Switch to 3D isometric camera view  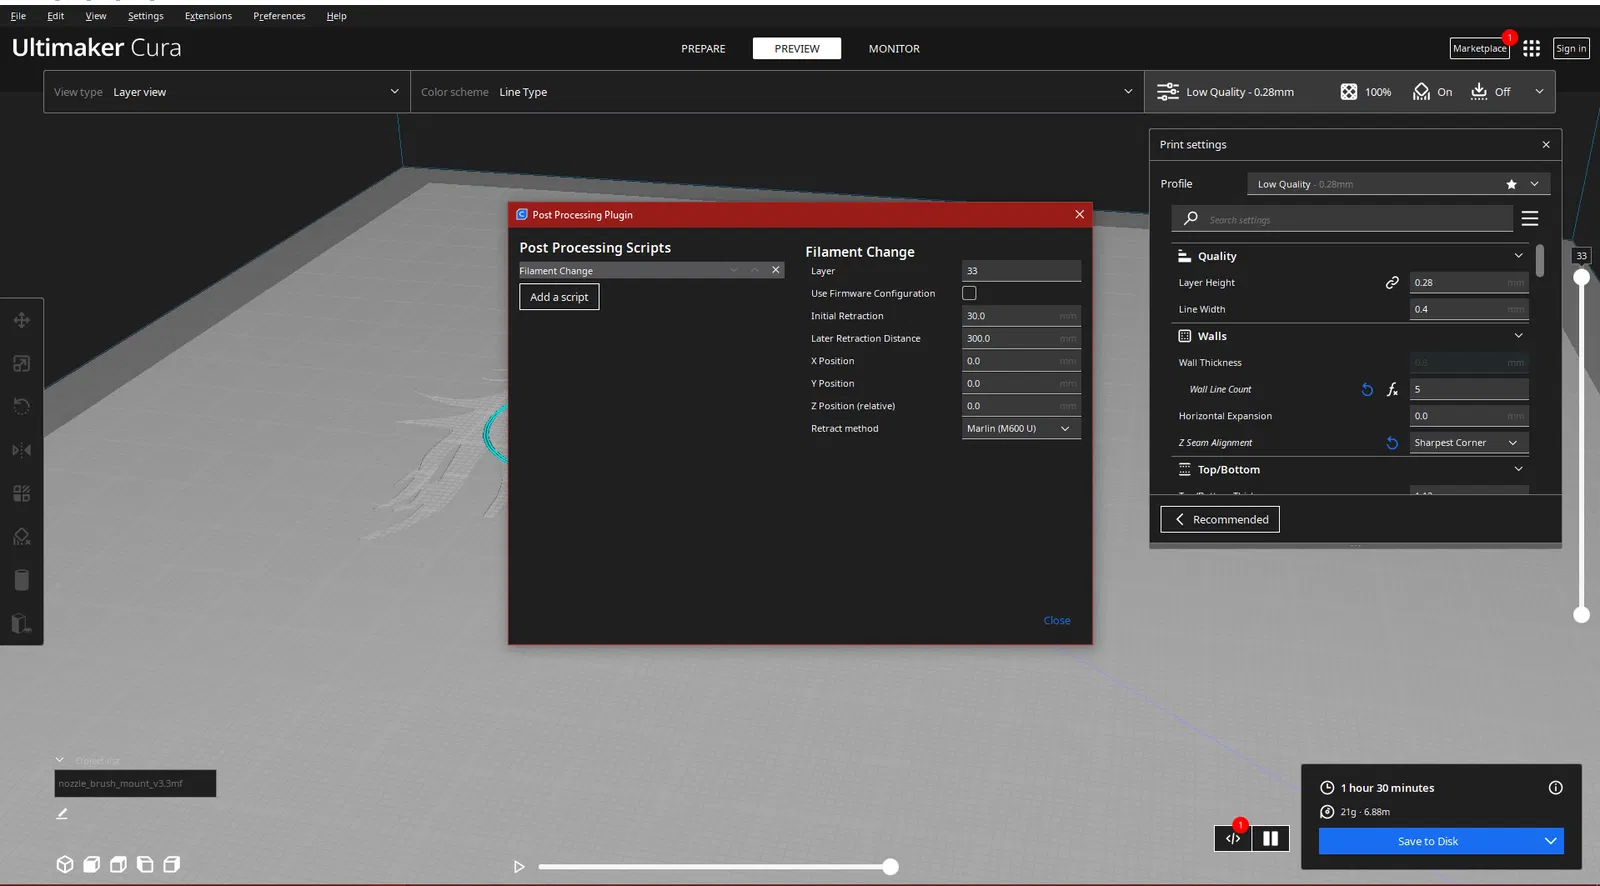(65, 864)
